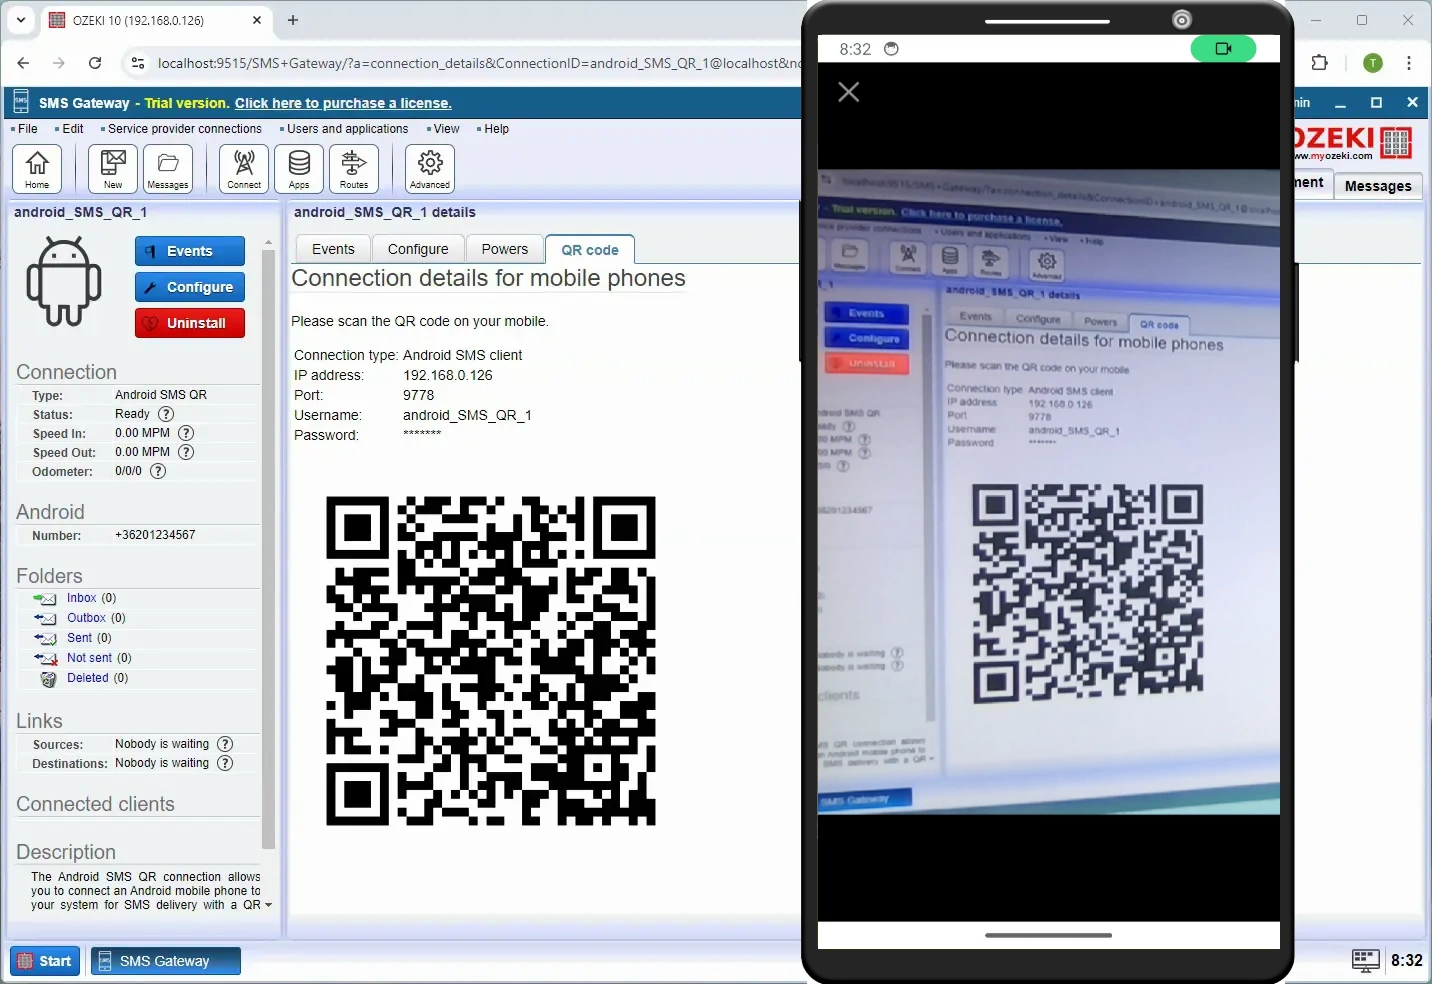Open the Outbox folder link

(x=86, y=618)
